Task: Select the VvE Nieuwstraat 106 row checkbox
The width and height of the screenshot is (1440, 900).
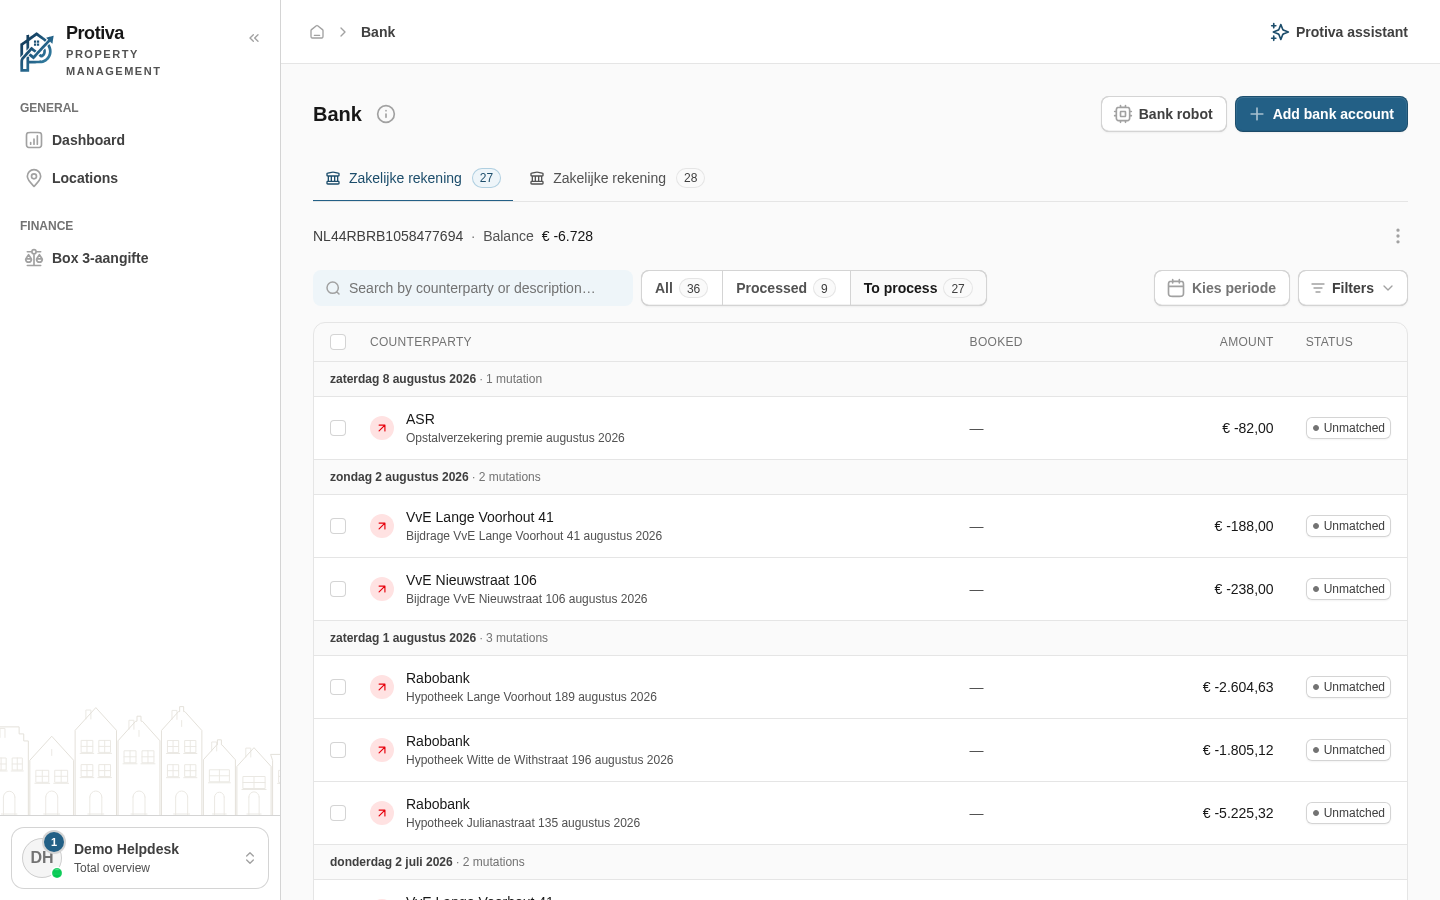Action: pyautogui.click(x=338, y=589)
